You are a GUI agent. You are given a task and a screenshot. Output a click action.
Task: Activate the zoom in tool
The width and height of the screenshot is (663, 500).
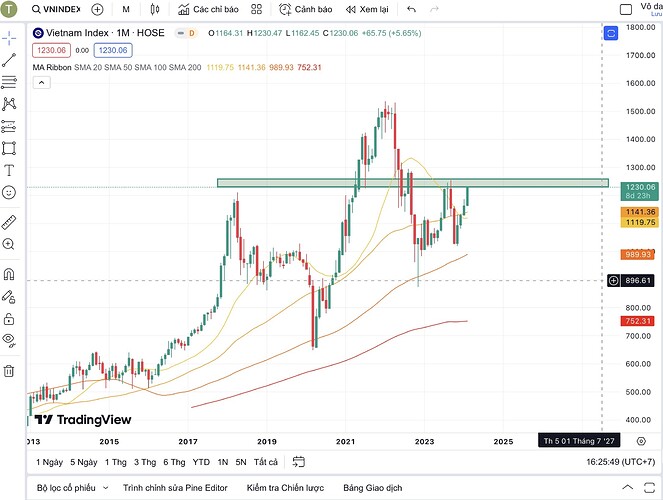(9, 244)
